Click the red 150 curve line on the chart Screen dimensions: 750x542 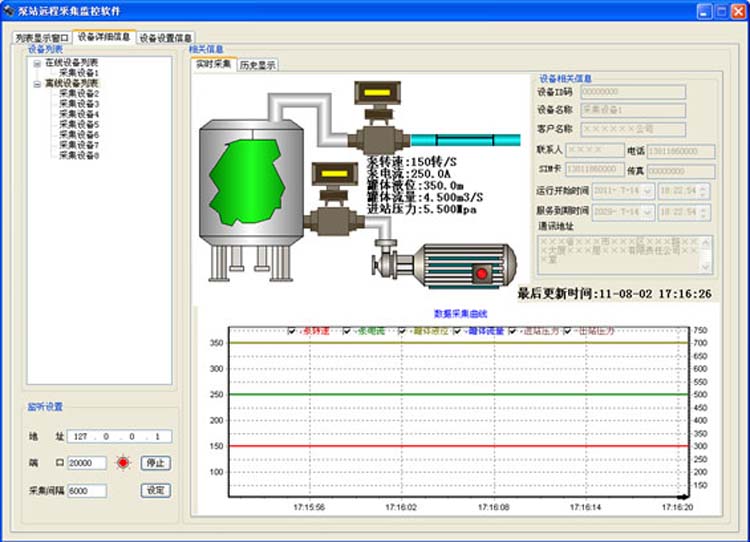tap(459, 446)
